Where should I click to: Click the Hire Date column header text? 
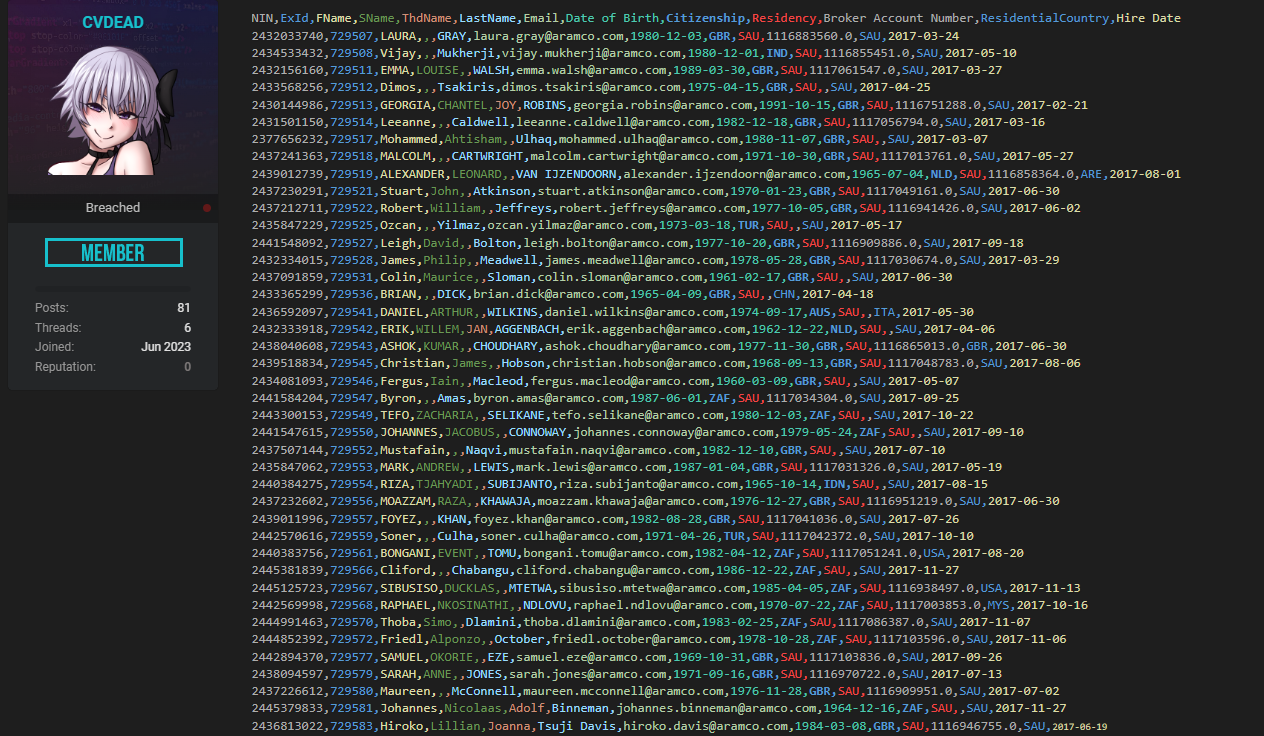tap(1148, 18)
